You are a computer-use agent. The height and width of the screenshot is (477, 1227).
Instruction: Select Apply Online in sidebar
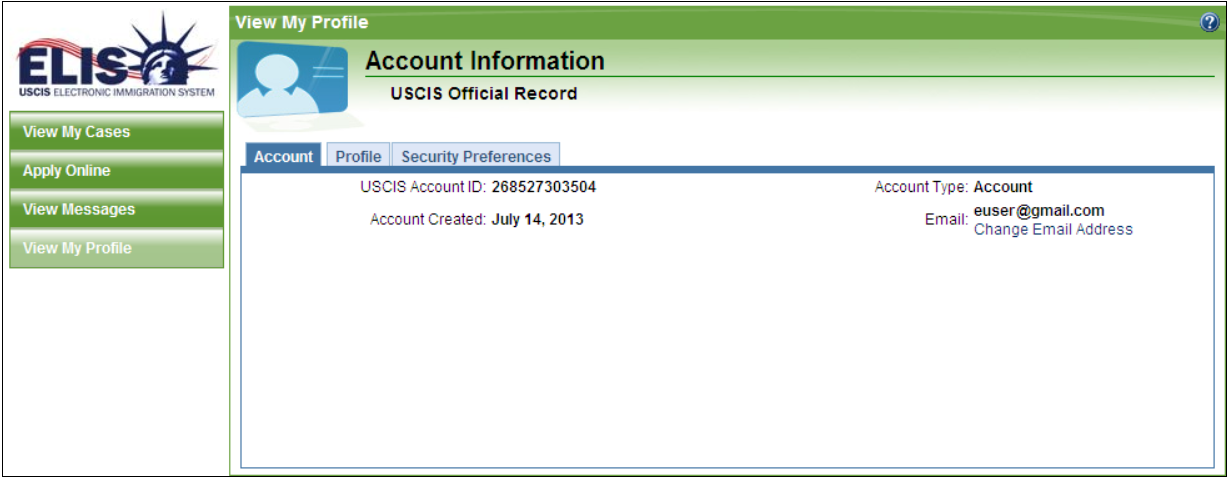point(116,171)
